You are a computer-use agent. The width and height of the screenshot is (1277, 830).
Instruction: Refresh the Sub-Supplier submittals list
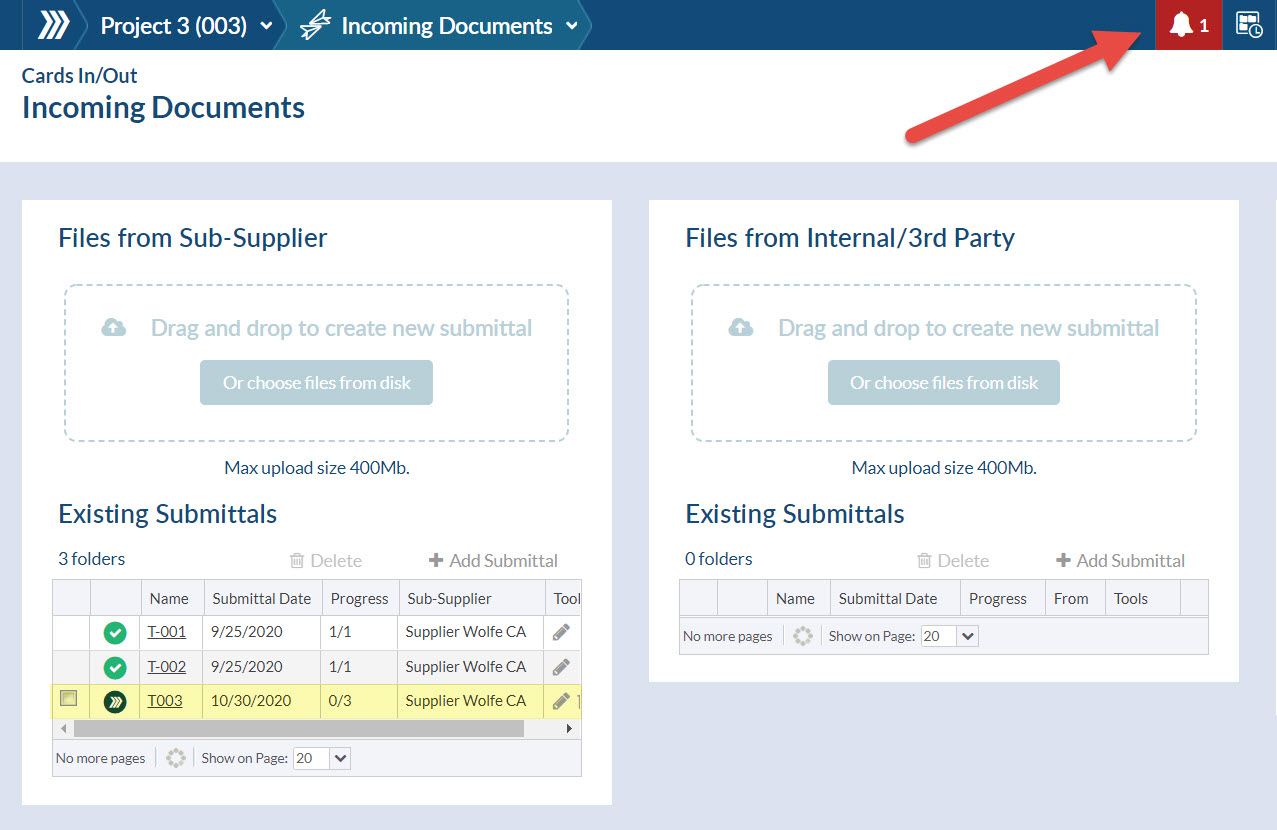(x=176, y=758)
